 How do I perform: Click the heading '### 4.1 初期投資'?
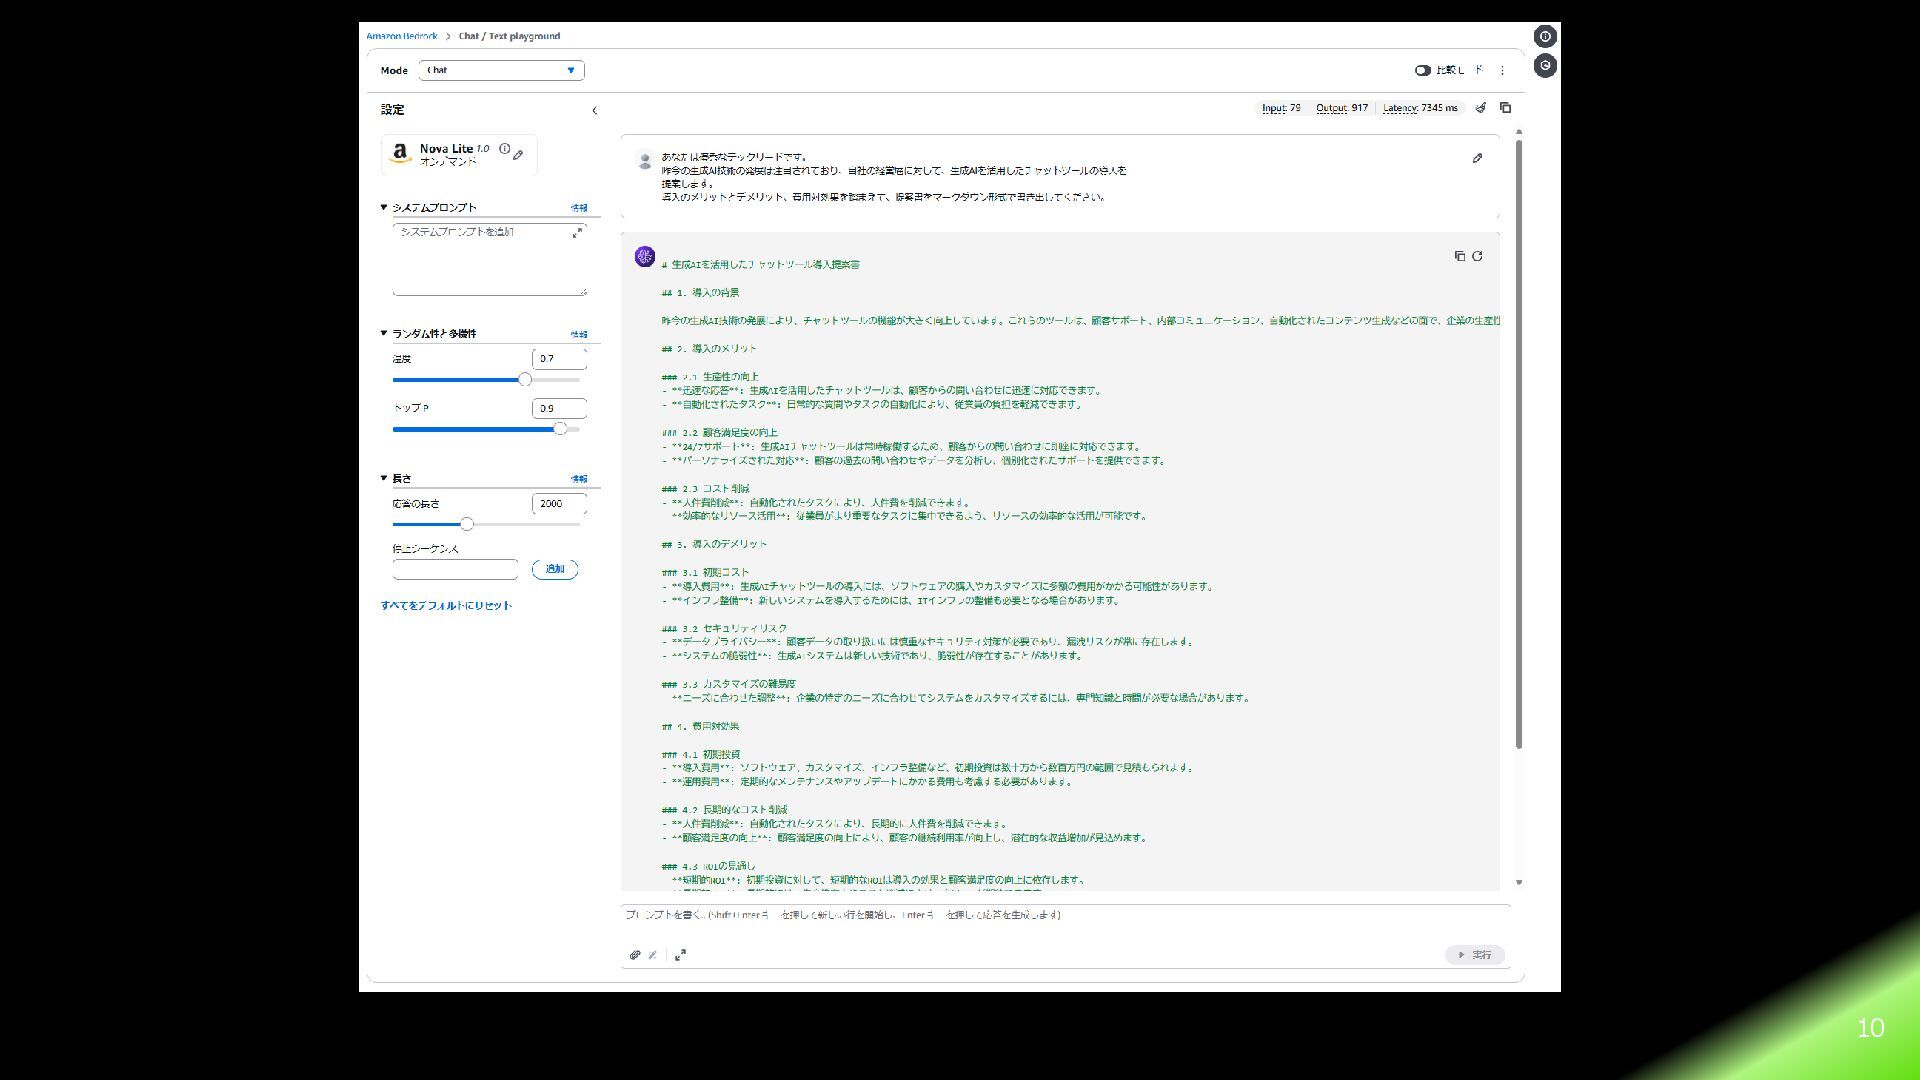(x=701, y=755)
